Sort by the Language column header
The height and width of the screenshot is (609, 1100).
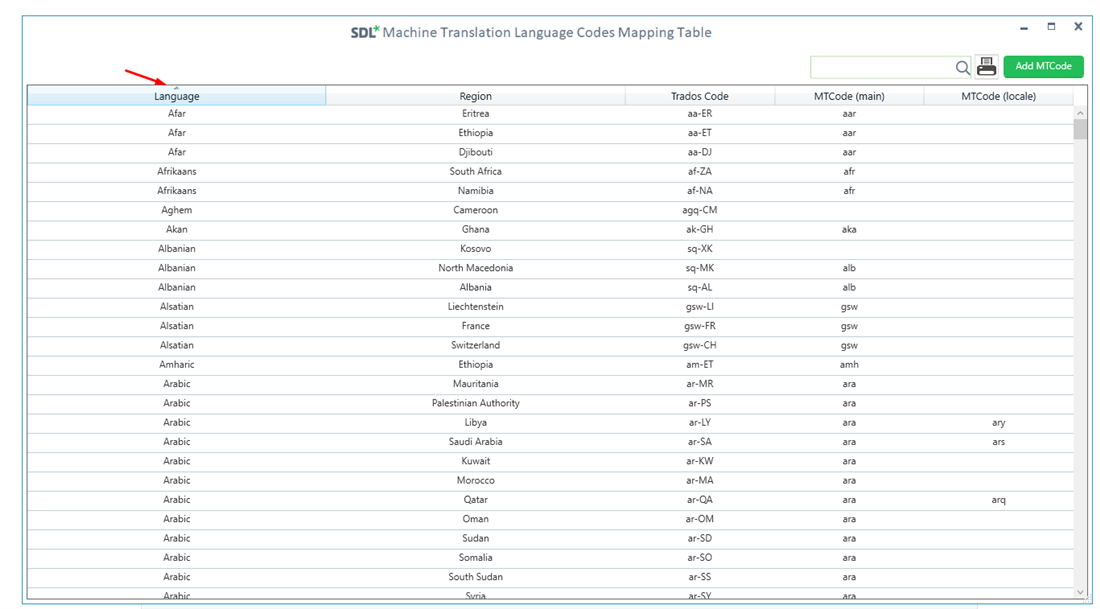pyautogui.click(x=177, y=96)
